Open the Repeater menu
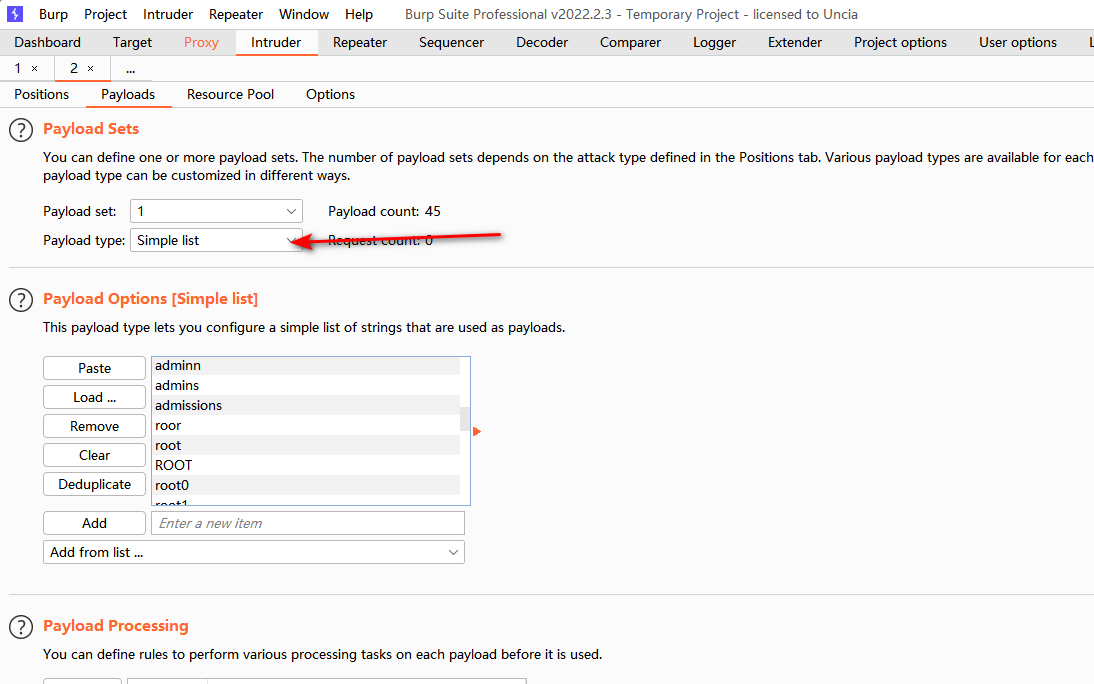The height and width of the screenshot is (684, 1094). coord(236,14)
